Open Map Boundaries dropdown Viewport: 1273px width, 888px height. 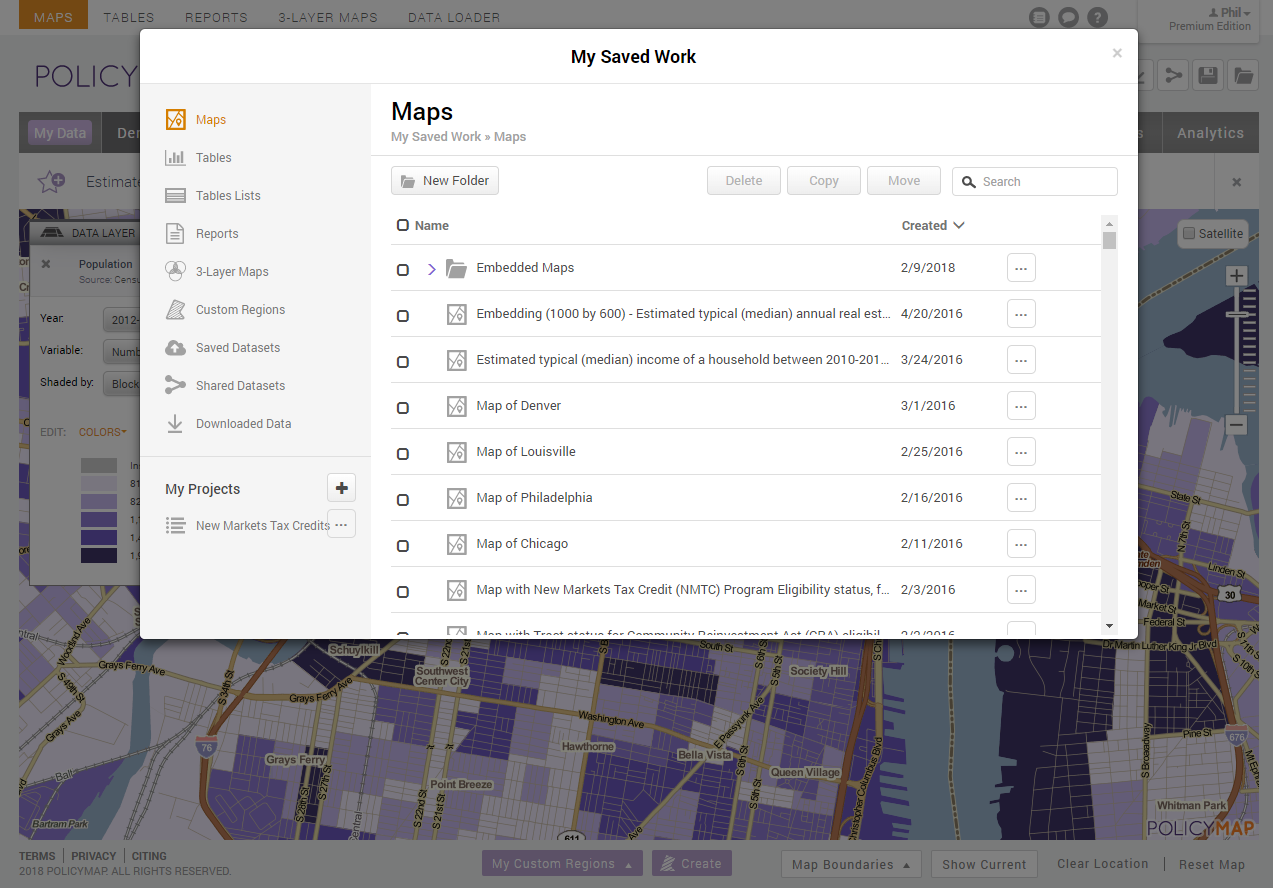(851, 864)
